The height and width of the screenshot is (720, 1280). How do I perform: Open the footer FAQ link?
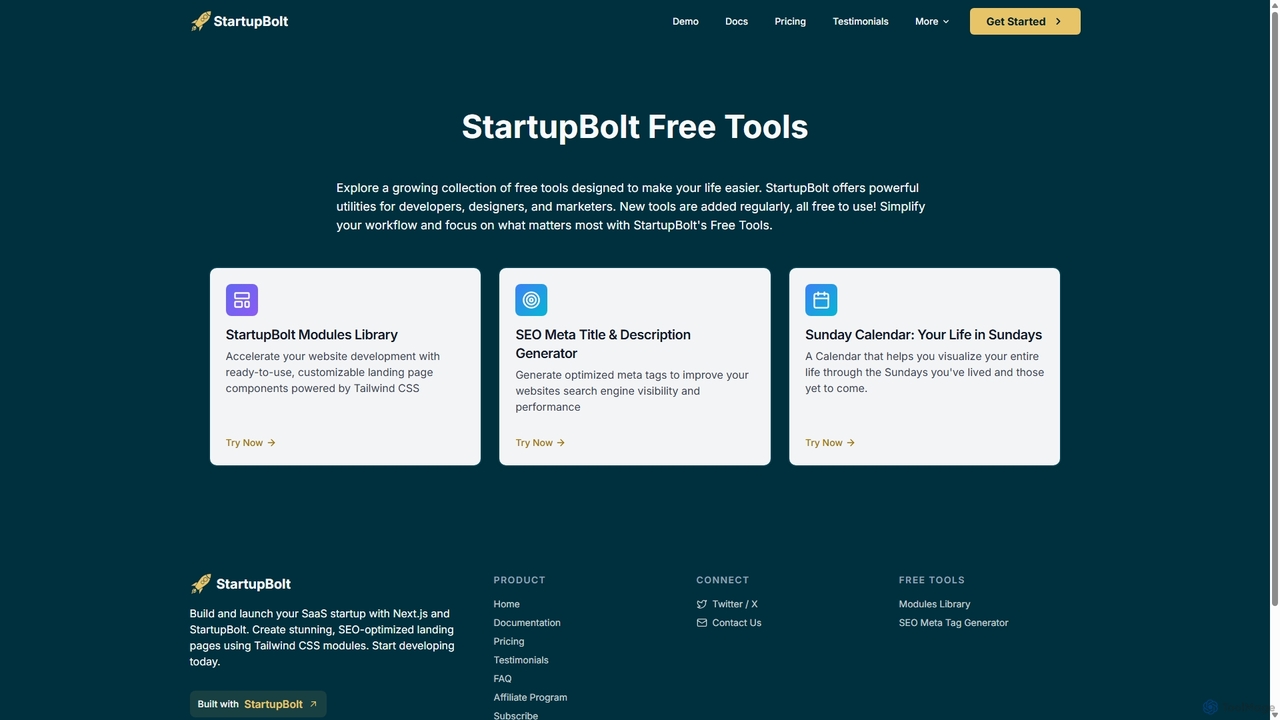(502, 679)
